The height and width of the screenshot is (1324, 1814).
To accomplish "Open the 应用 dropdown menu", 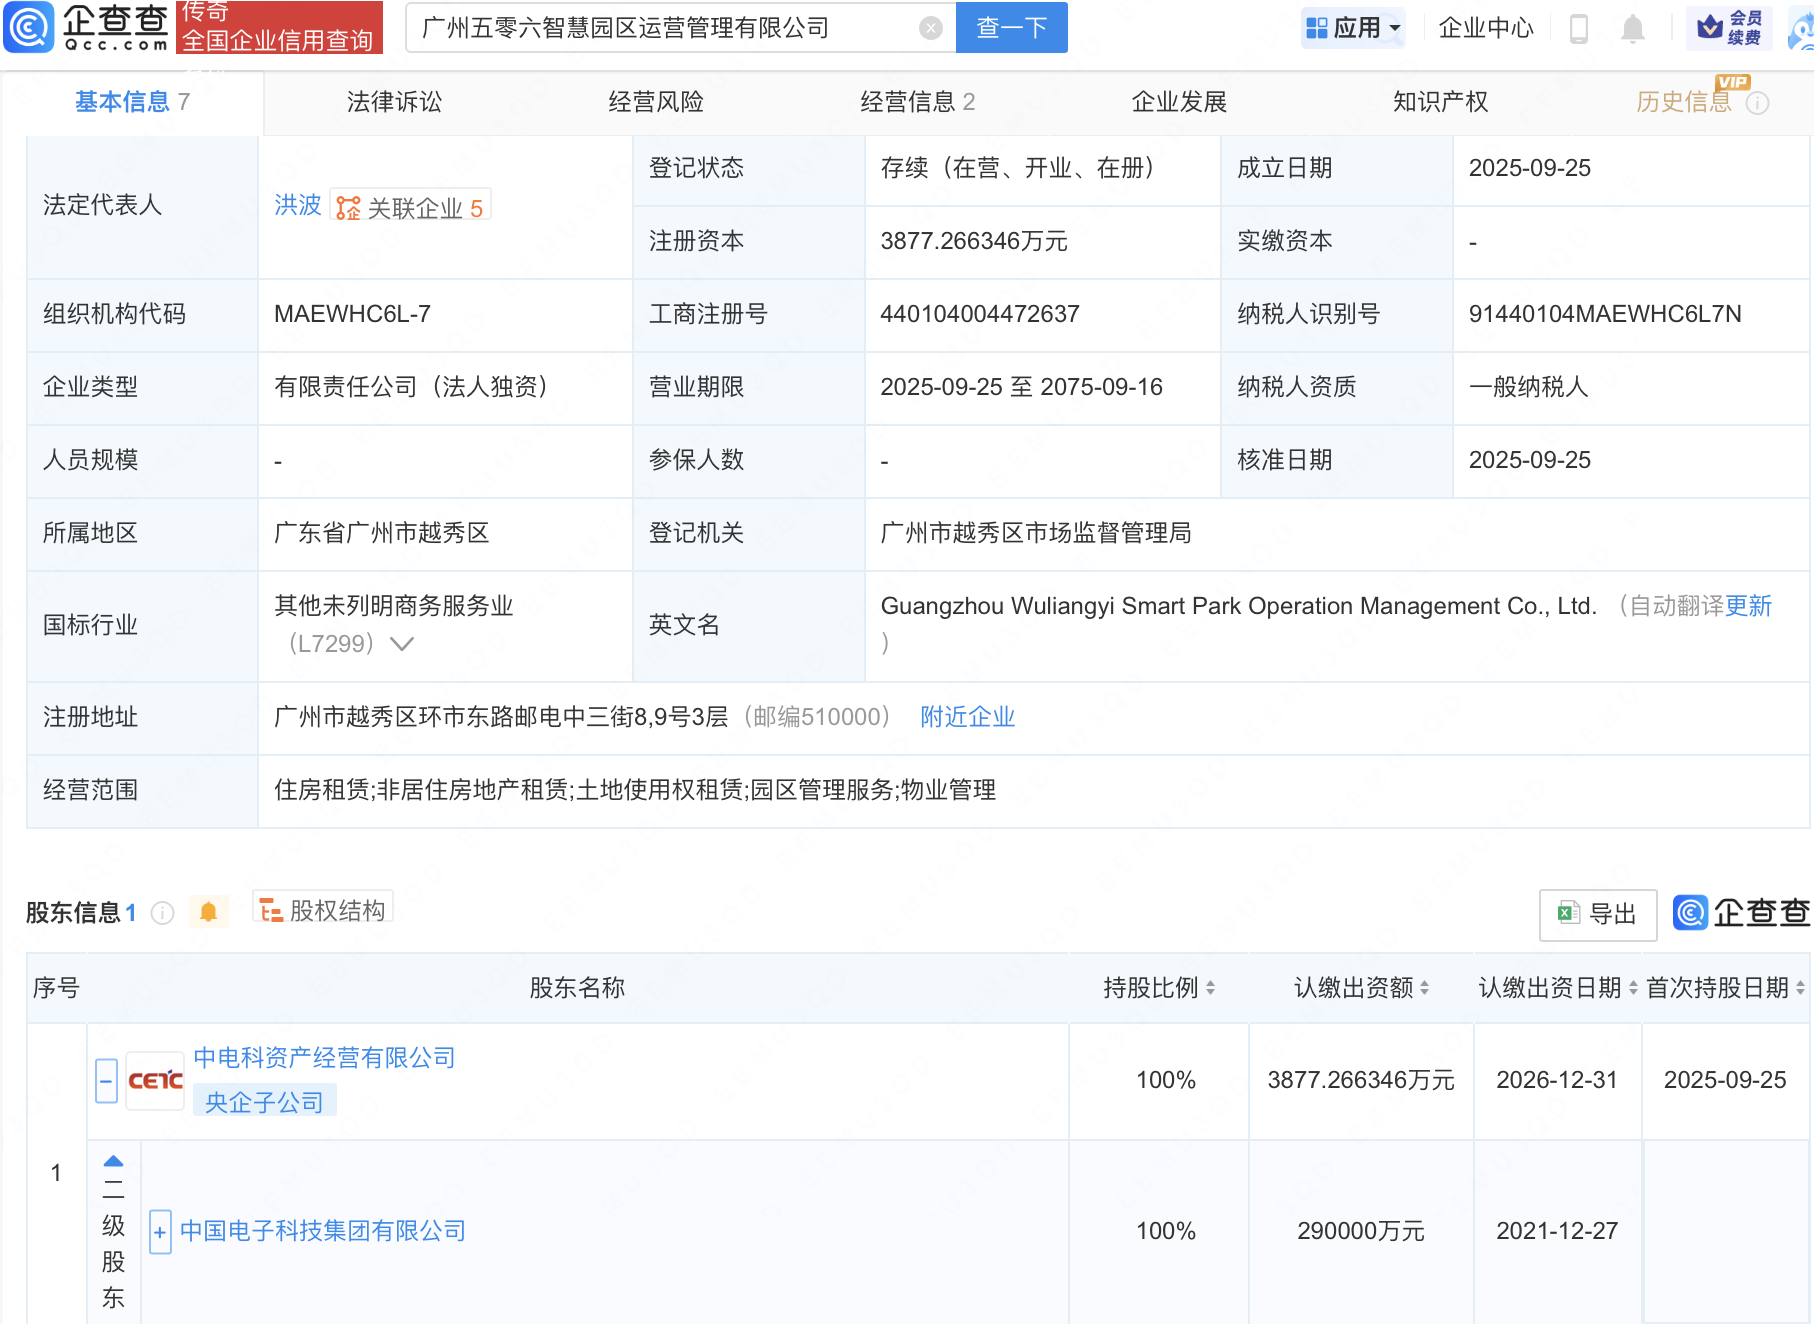I will (x=1354, y=28).
